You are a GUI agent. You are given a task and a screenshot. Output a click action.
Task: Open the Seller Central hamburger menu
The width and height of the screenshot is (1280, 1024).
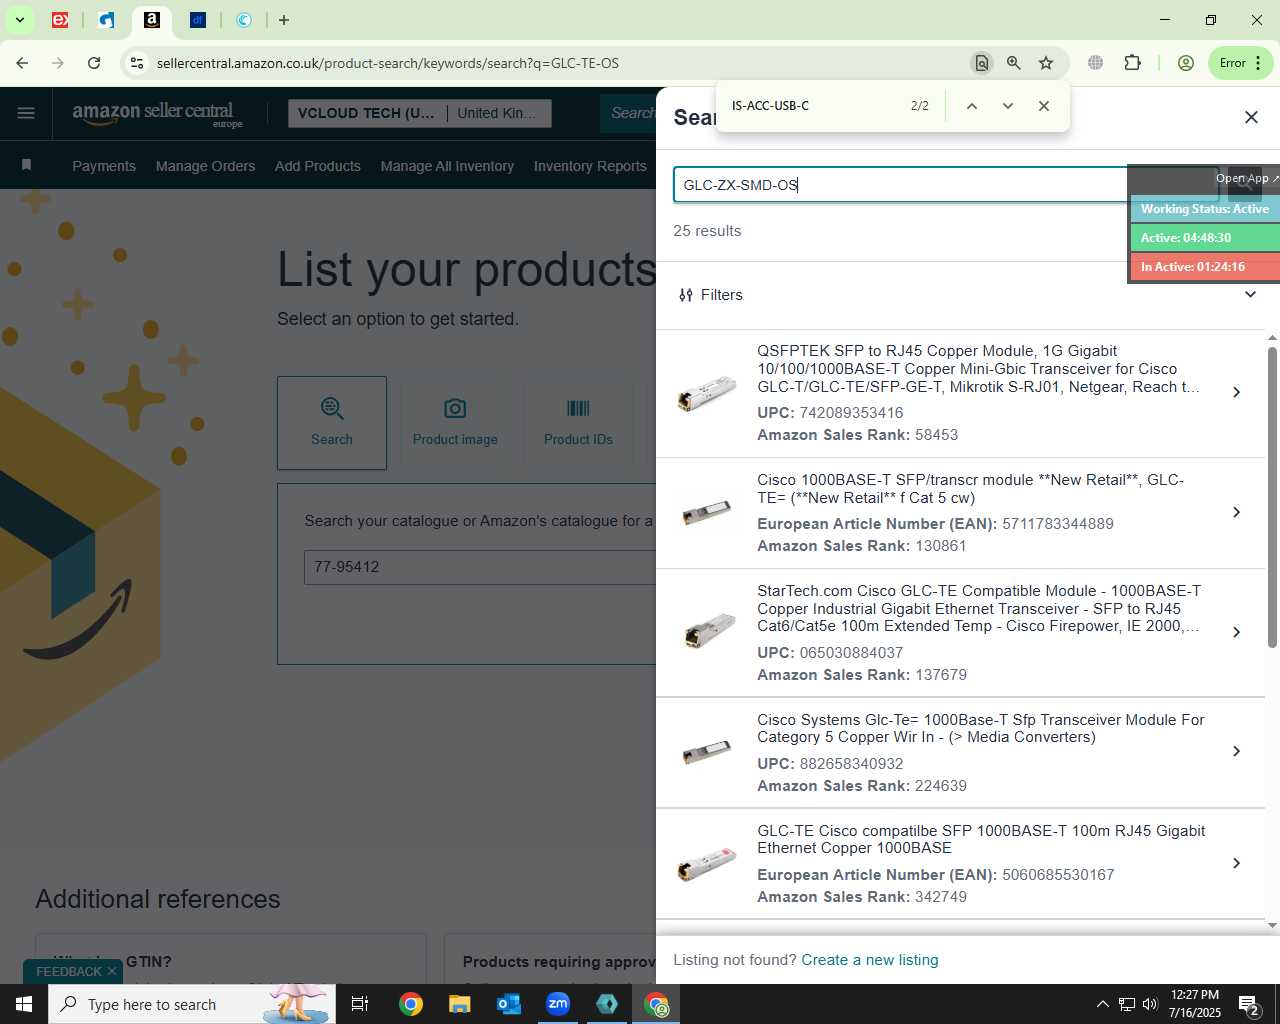click(x=26, y=113)
